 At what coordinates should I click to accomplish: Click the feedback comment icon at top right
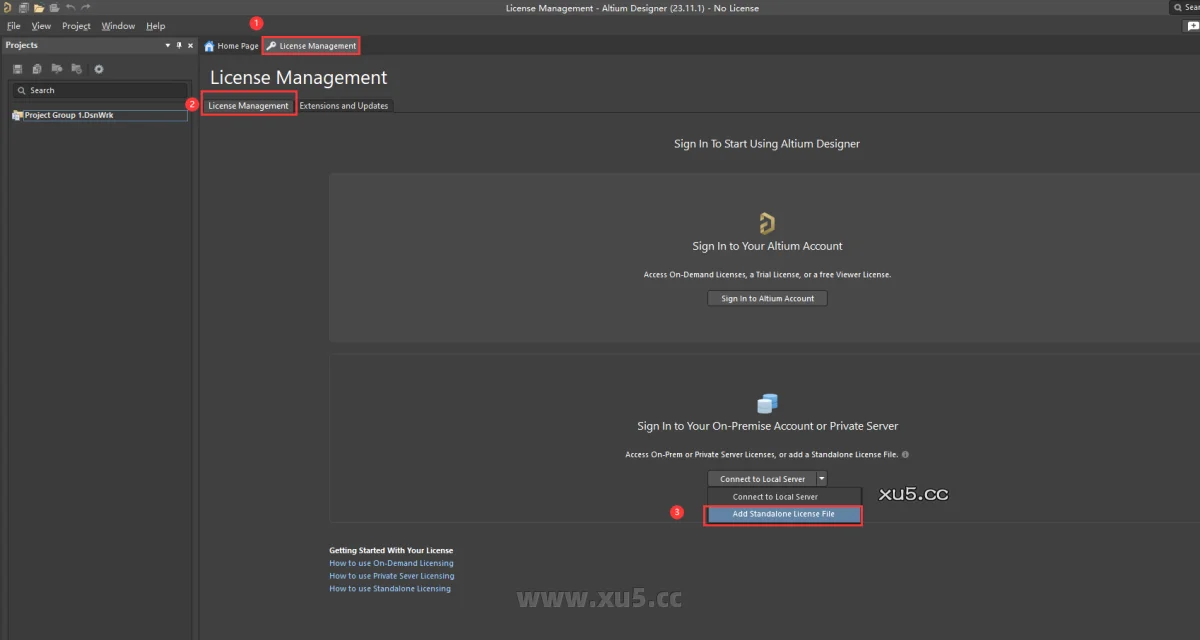[1191, 27]
